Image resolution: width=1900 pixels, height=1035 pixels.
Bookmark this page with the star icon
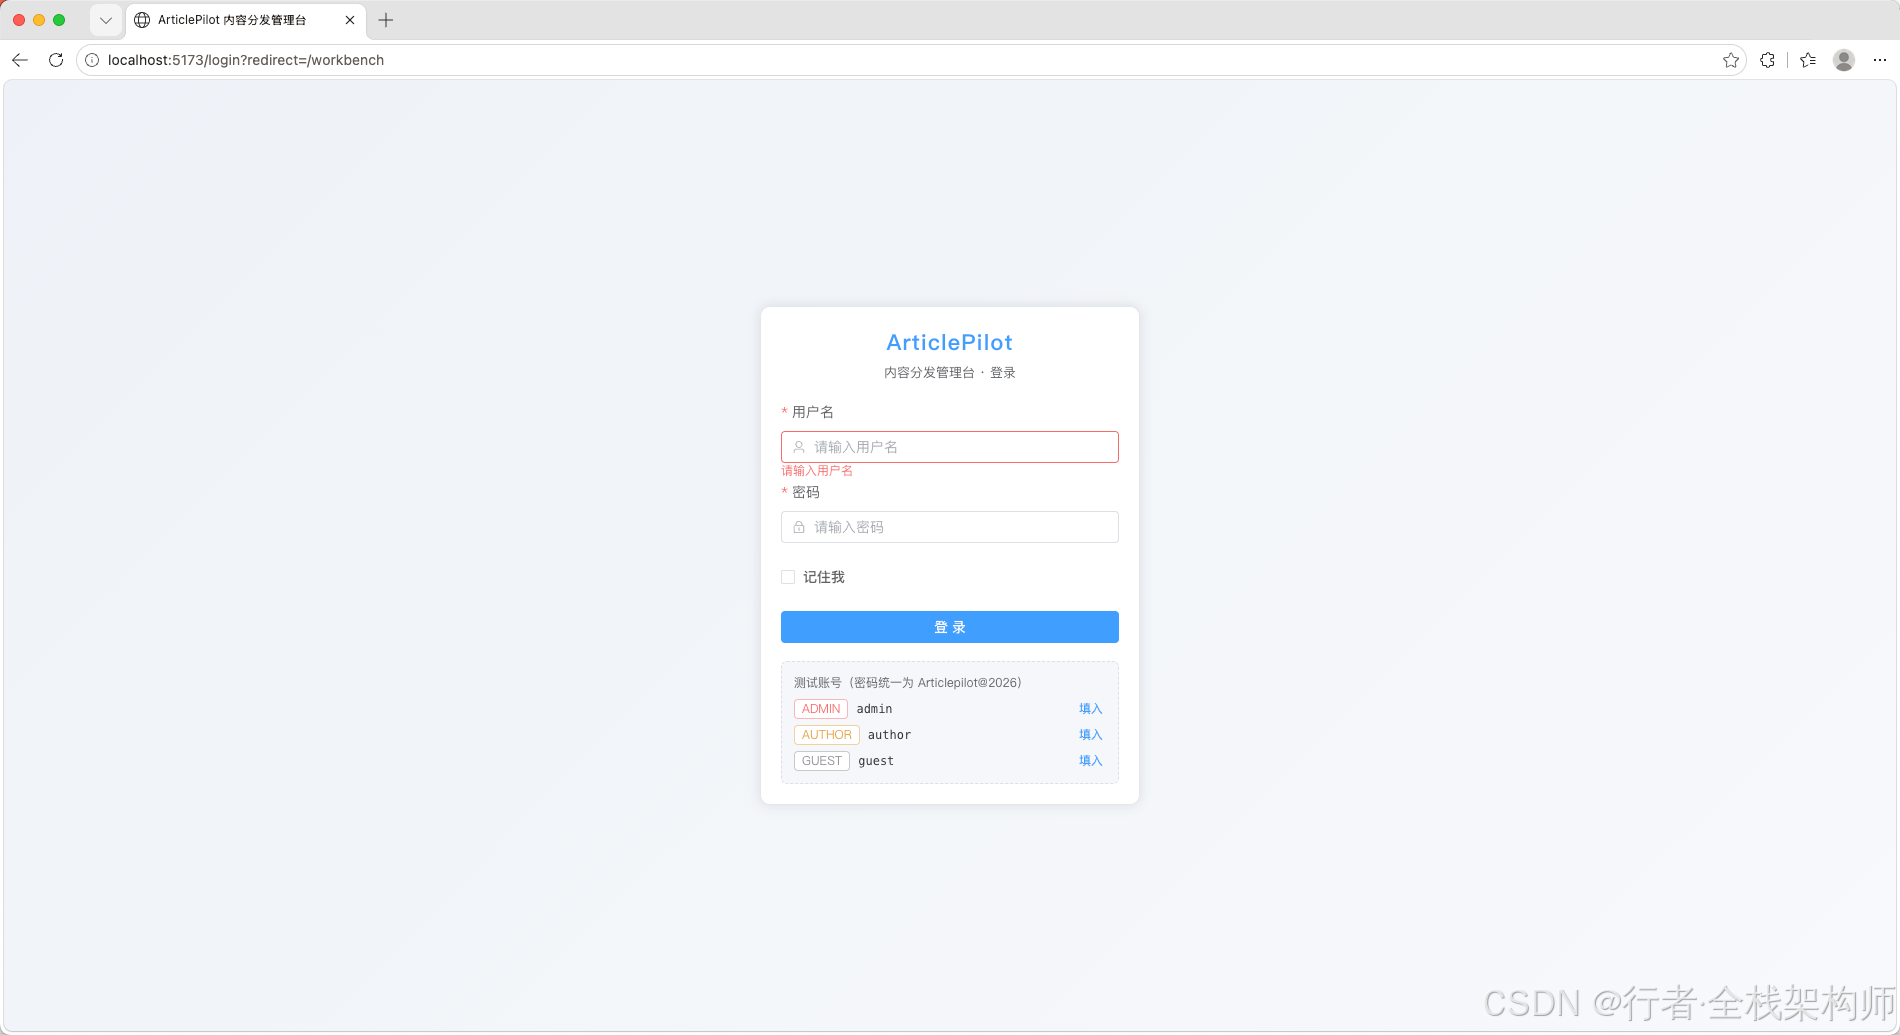tap(1731, 60)
